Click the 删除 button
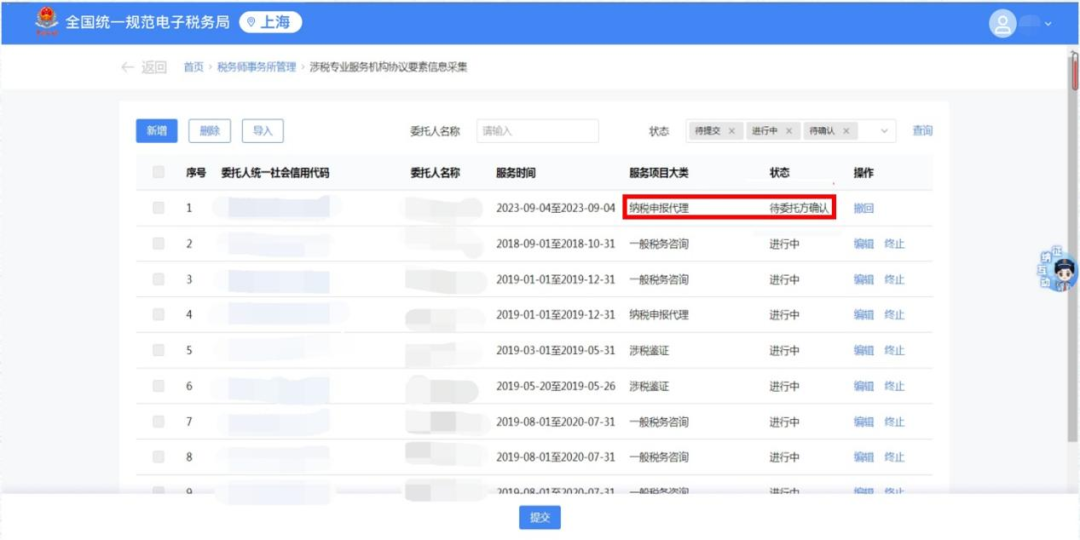The width and height of the screenshot is (1080, 540). tap(209, 131)
